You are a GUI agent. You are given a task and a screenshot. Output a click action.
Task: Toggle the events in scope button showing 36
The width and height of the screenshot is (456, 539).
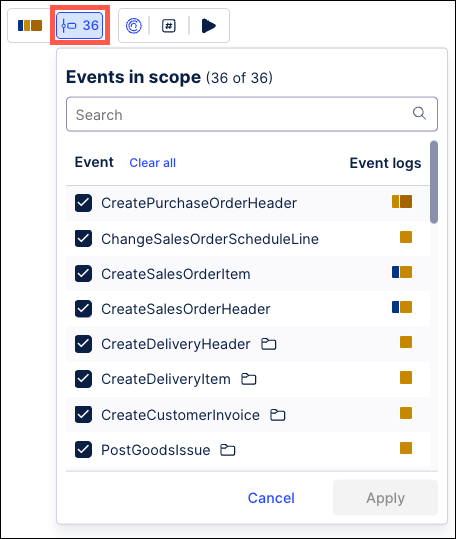coord(80,25)
